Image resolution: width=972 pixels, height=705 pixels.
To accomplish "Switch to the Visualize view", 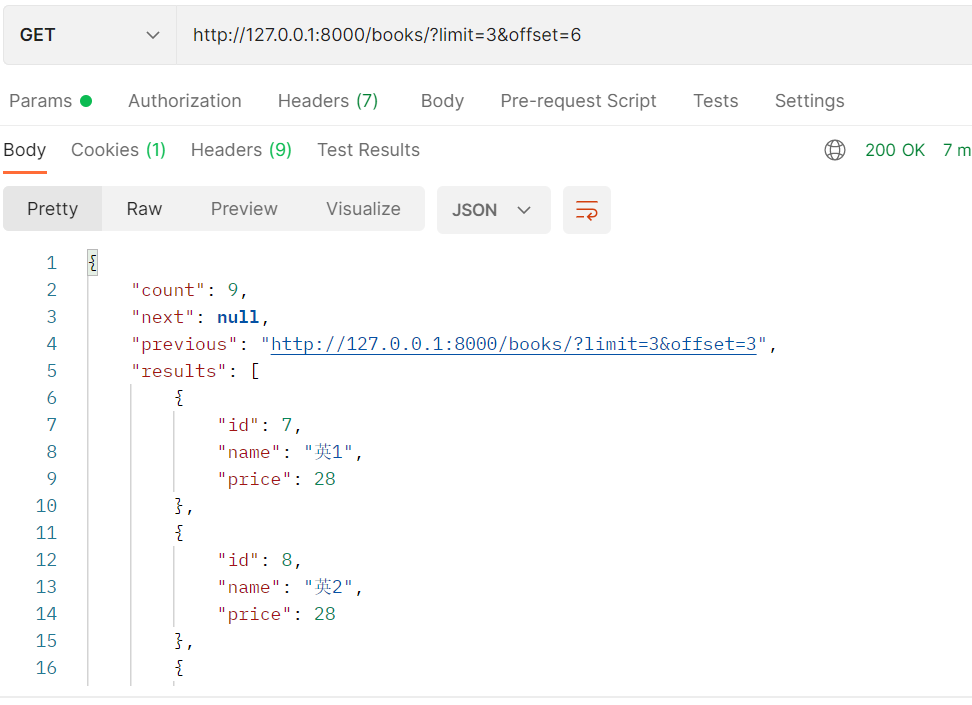I will (363, 209).
